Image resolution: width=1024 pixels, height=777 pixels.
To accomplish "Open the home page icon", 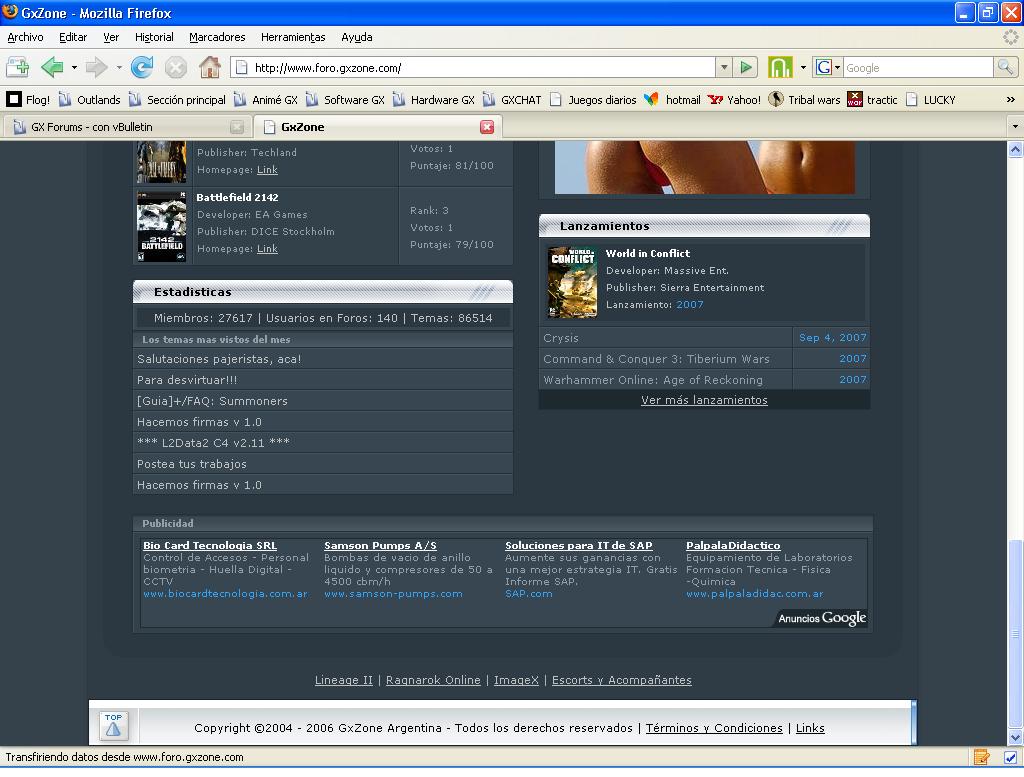I will coord(210,67).
